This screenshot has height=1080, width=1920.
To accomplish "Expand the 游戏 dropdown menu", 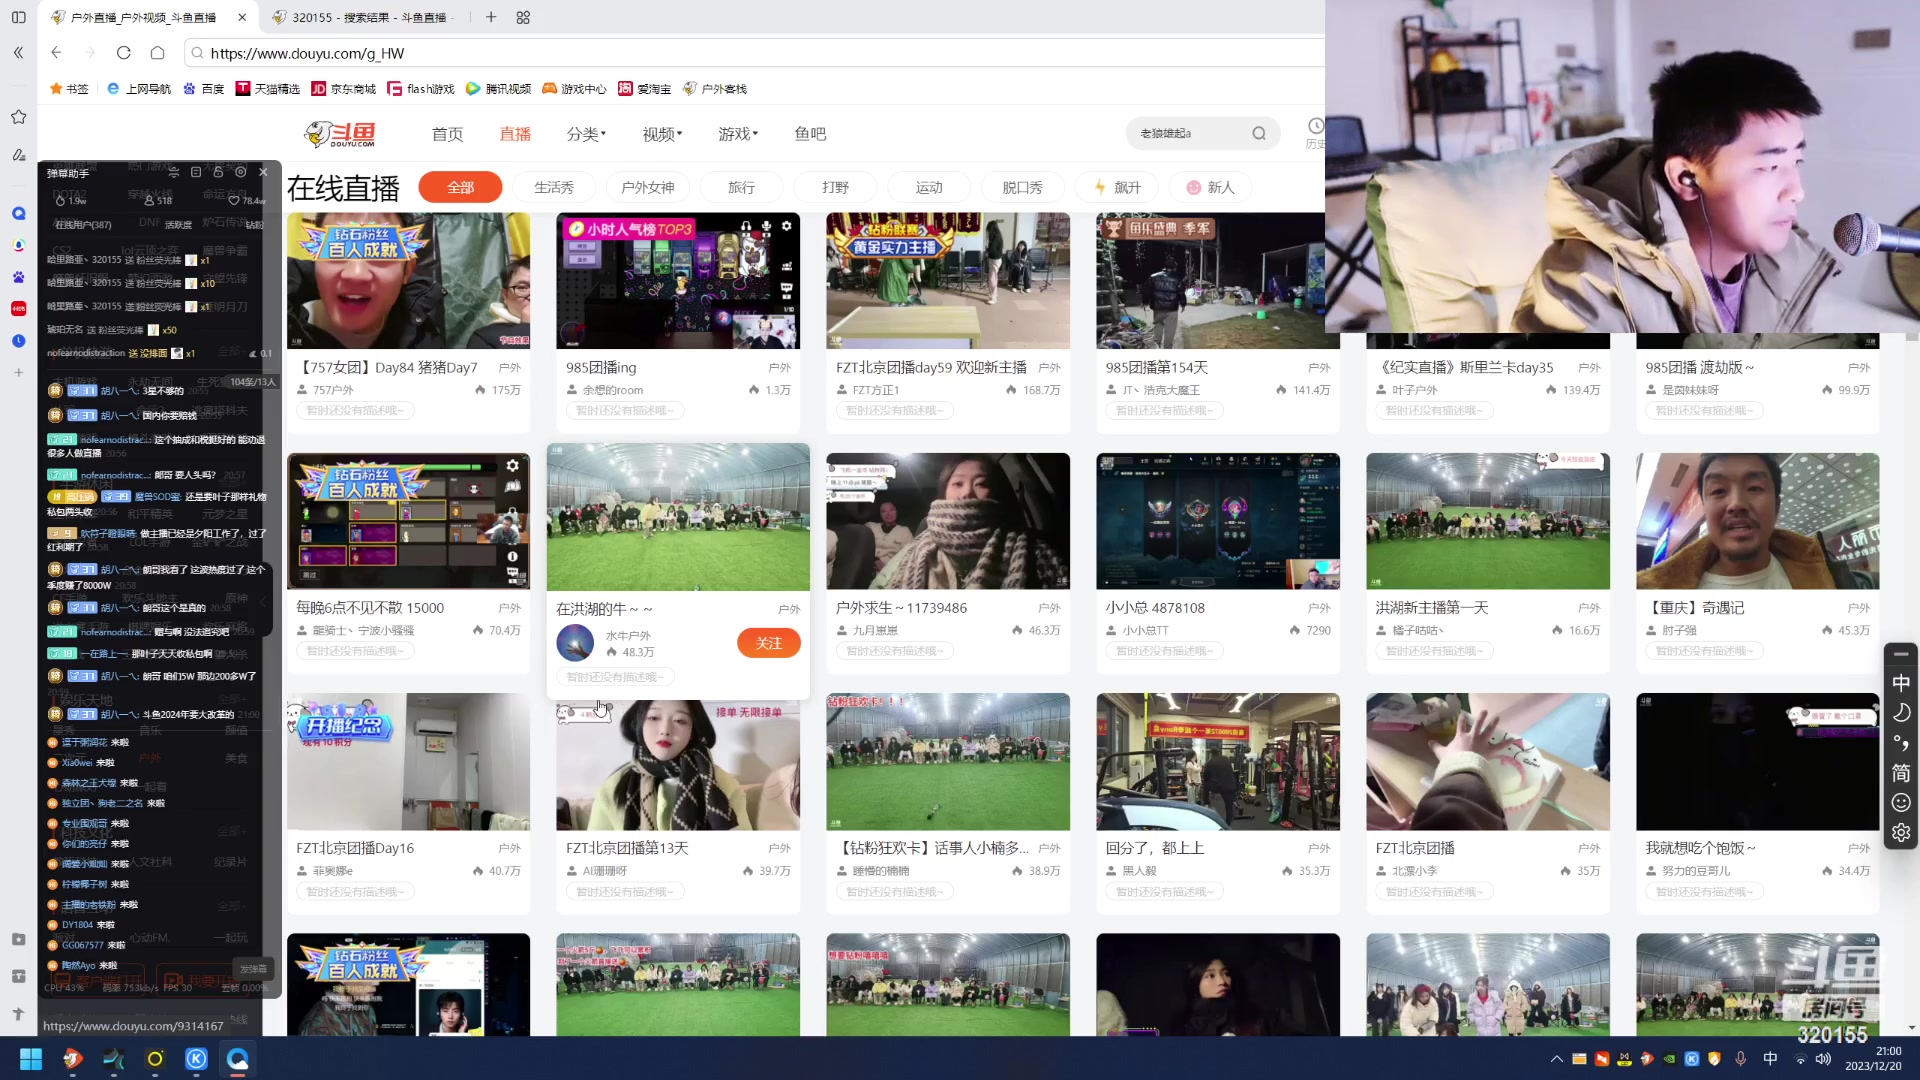I will (738, 134).
